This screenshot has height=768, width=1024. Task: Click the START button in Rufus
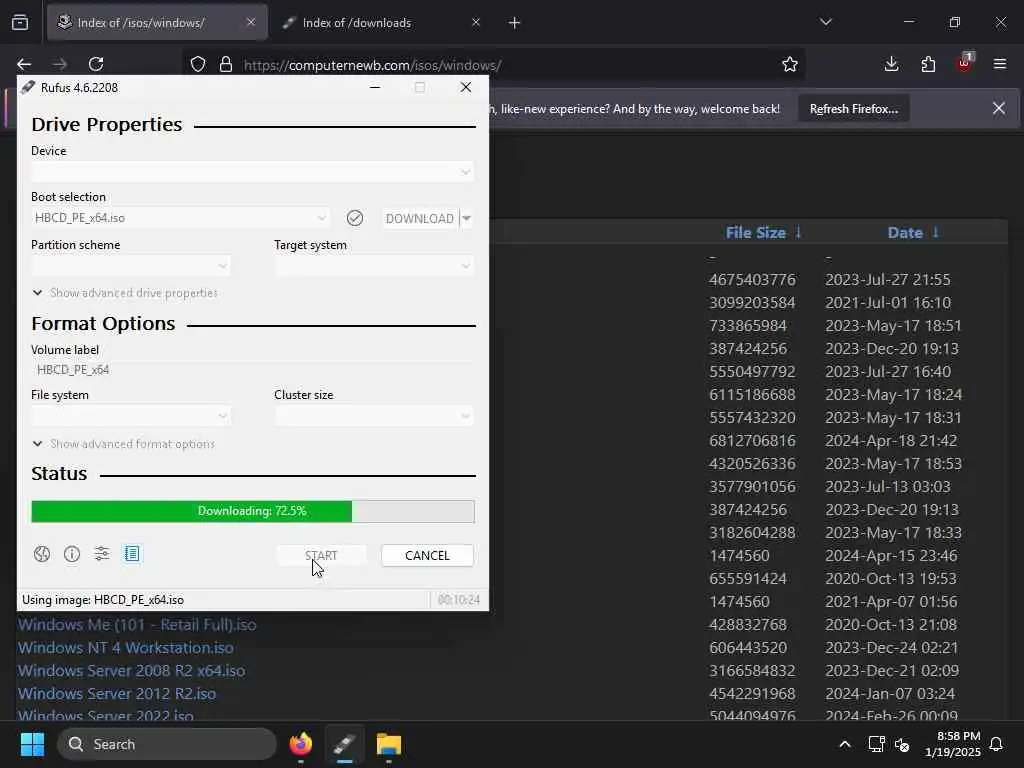(x=321, y=556)
